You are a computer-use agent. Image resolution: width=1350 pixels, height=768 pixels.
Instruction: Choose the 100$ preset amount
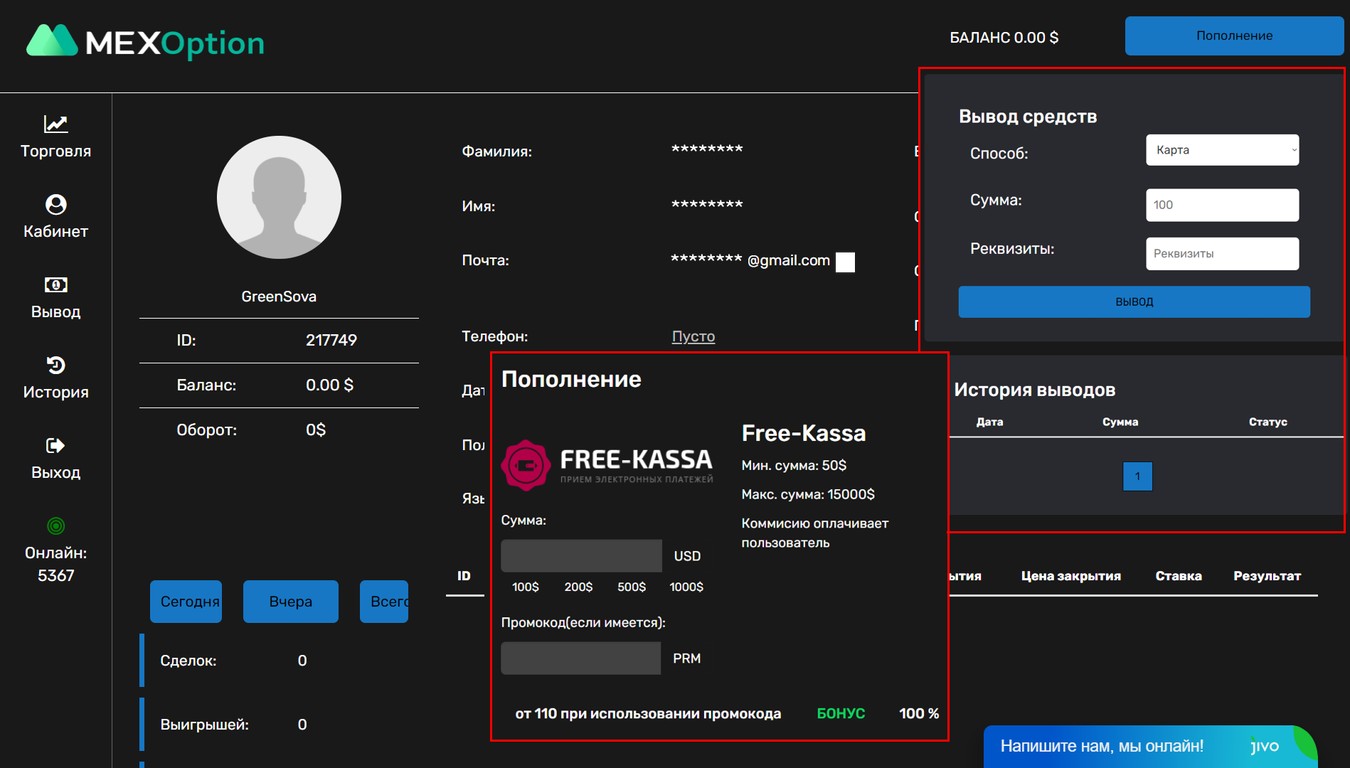pos(526,587)
